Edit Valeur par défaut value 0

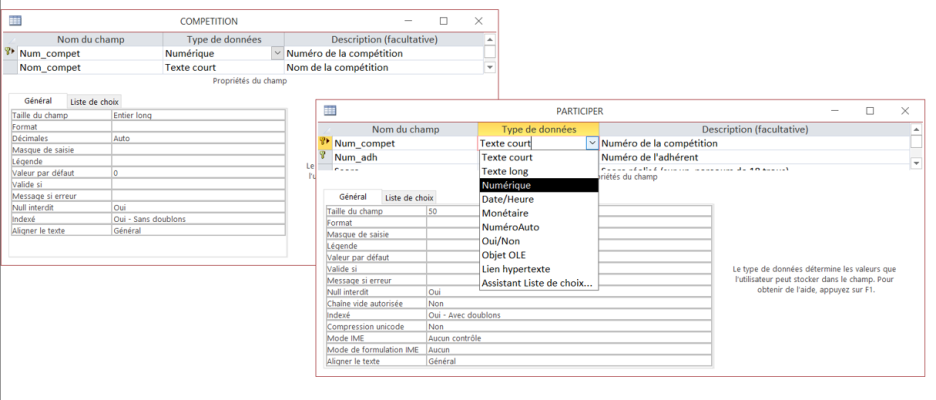click(x=198, y=173)
